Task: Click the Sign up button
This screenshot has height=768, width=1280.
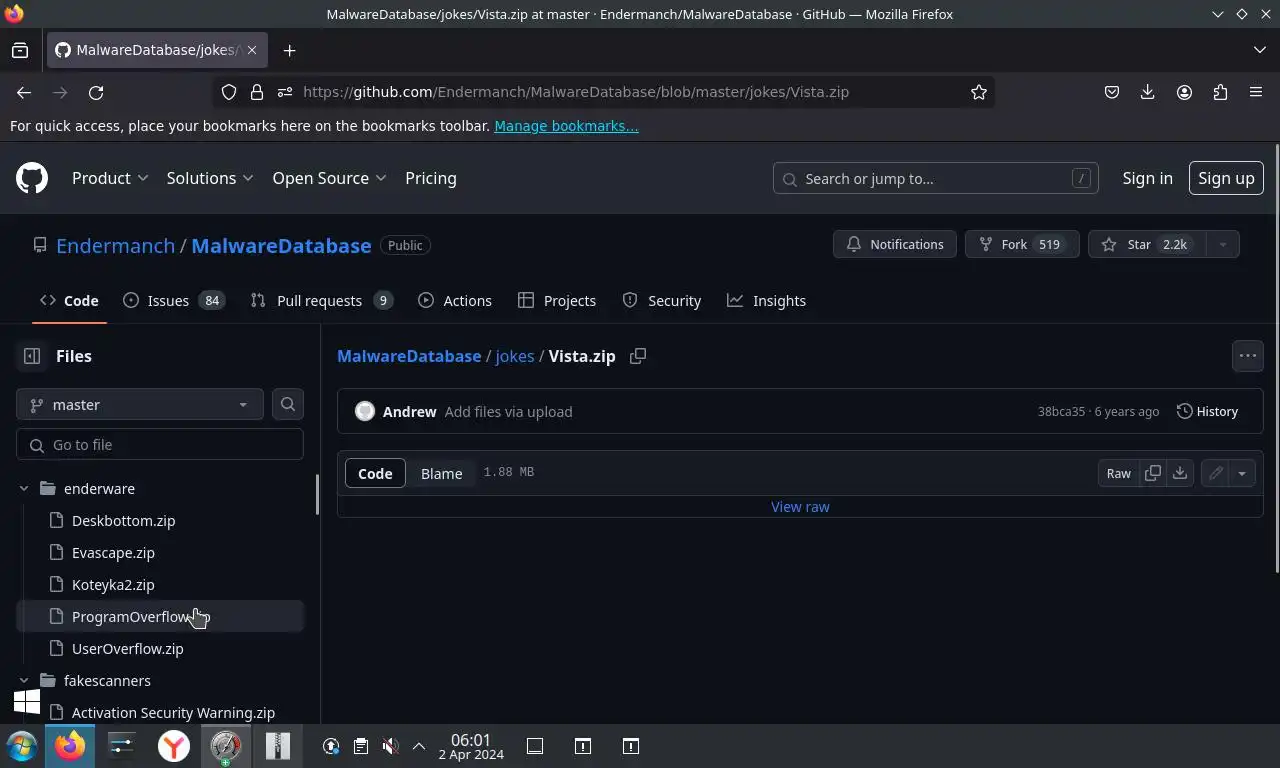Action: click(x=1226, y=178)
